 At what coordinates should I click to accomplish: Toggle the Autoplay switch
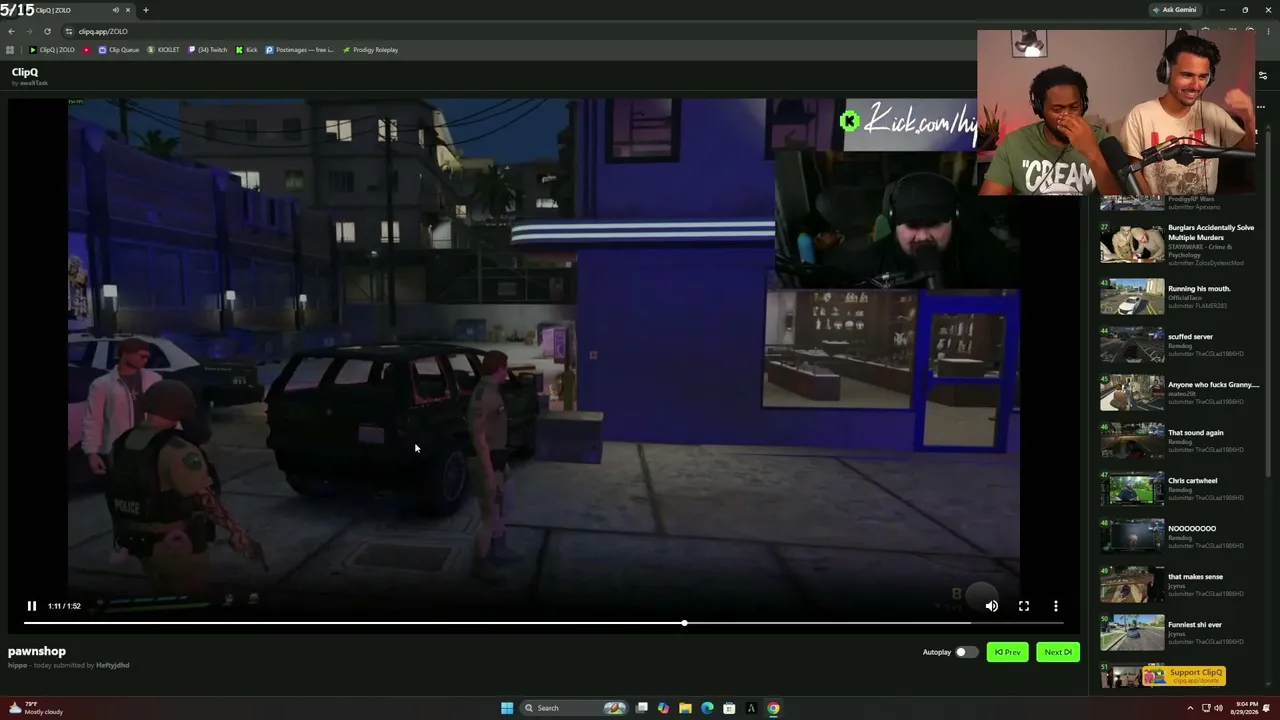coord(965,652)
